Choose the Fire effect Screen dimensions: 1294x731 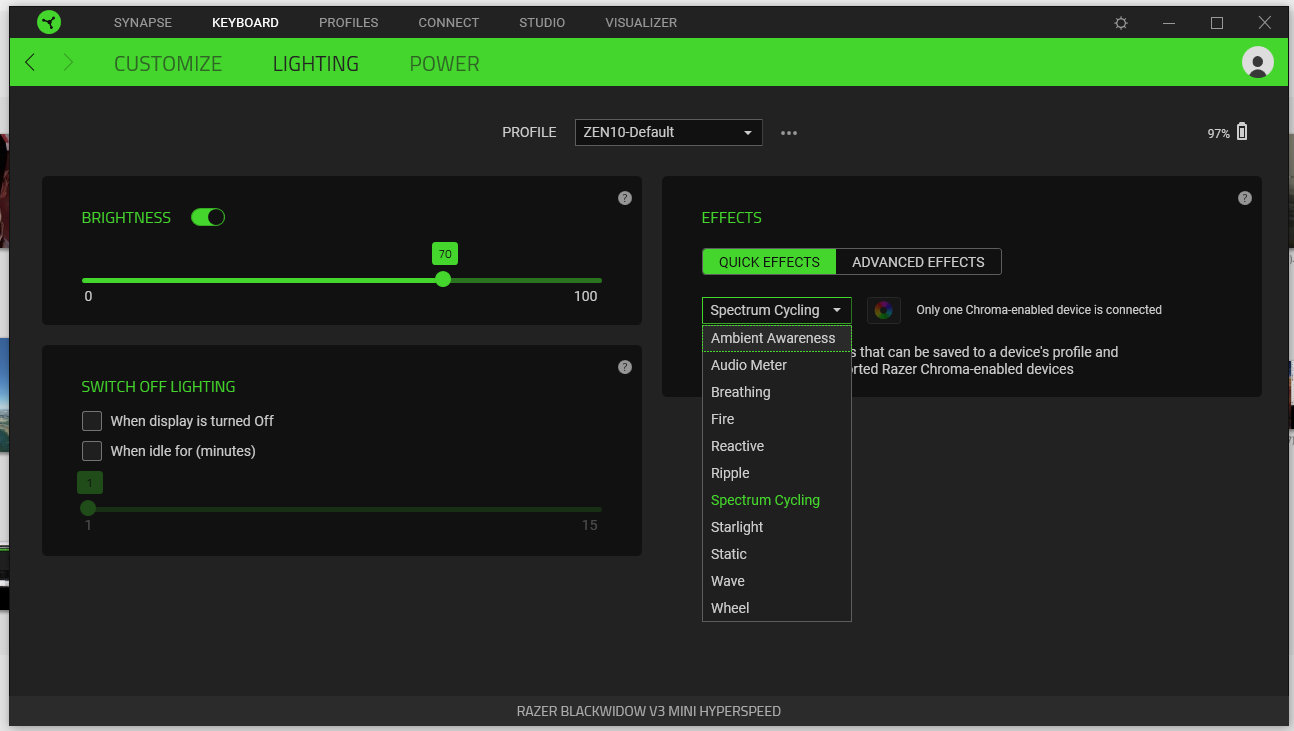(776, 419)
